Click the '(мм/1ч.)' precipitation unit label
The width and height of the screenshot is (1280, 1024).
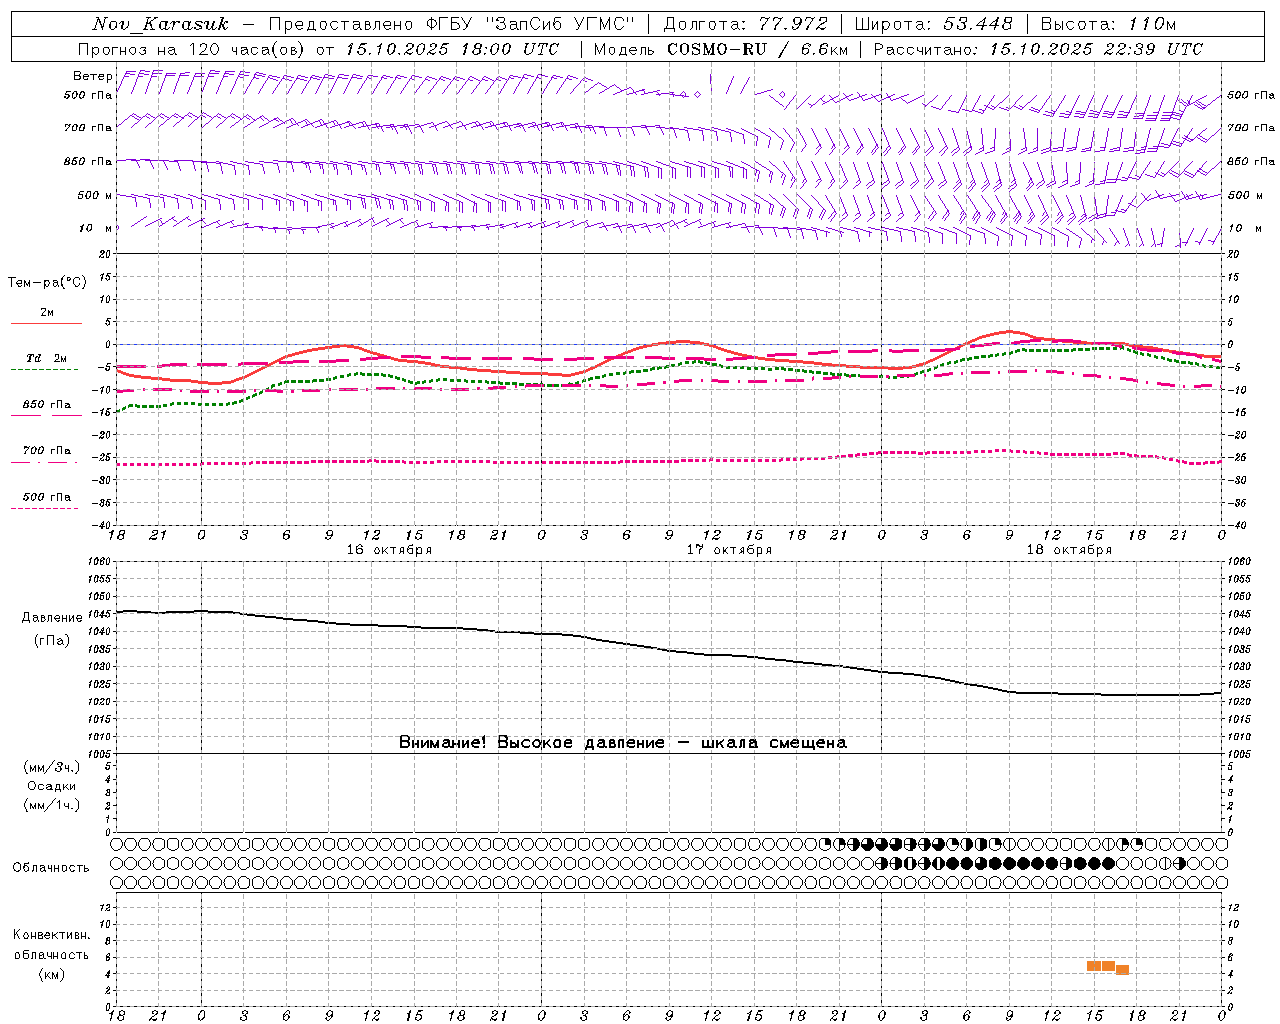[x=52, y=805]
